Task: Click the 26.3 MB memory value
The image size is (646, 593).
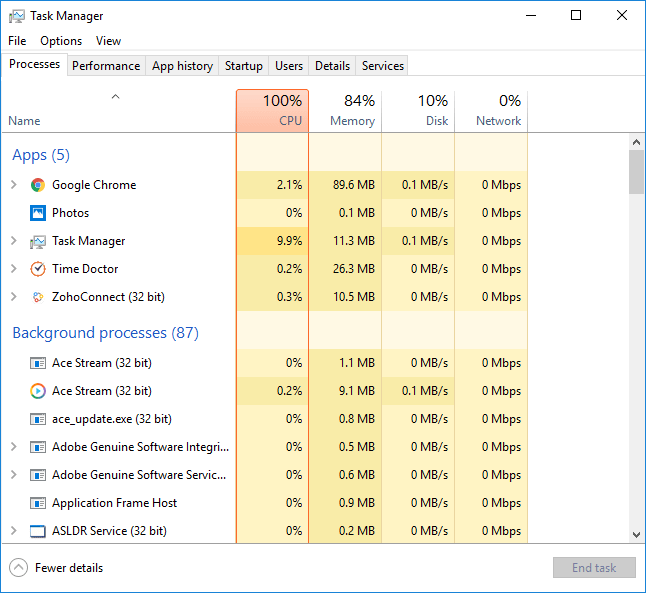Action: [354, 269]
